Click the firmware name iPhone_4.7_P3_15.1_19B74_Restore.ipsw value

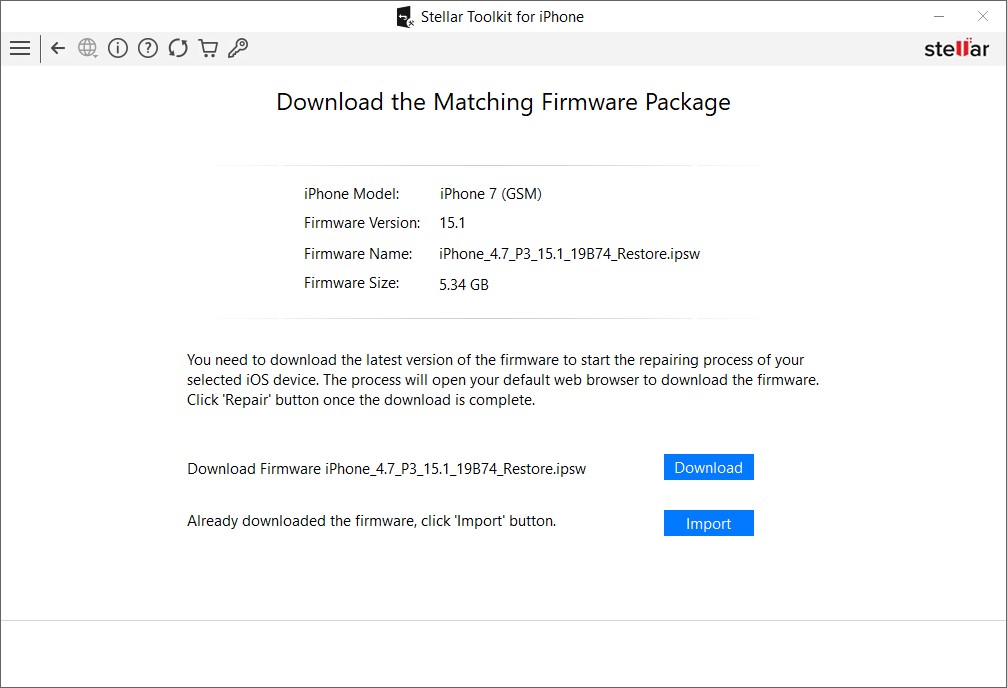tap(569, 254)
